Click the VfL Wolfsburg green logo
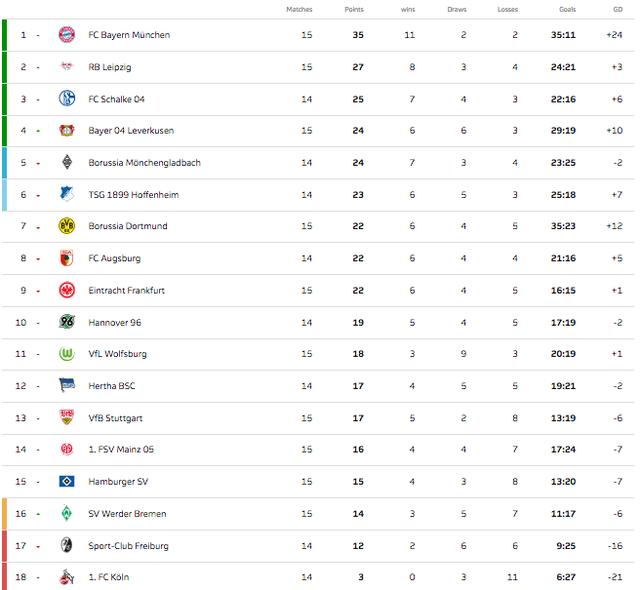This screenshot has width=640, height=590. coord(67,354)
